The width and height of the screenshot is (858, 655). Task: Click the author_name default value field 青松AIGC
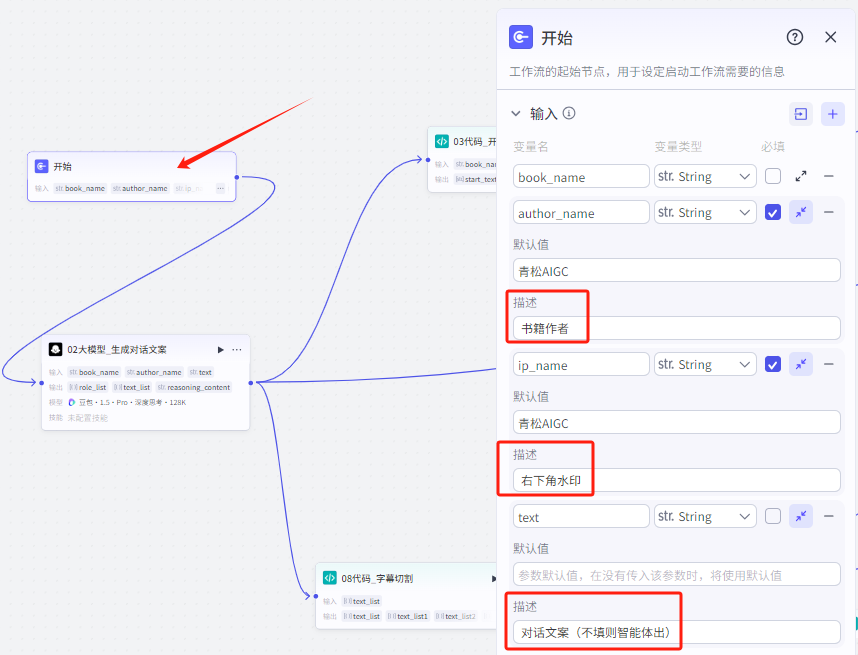pos(675,270)
